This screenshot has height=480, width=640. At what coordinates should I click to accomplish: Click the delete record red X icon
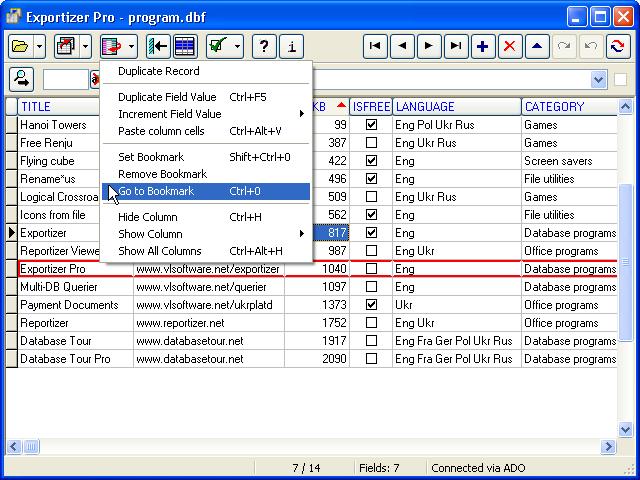[x=510, y=46]
